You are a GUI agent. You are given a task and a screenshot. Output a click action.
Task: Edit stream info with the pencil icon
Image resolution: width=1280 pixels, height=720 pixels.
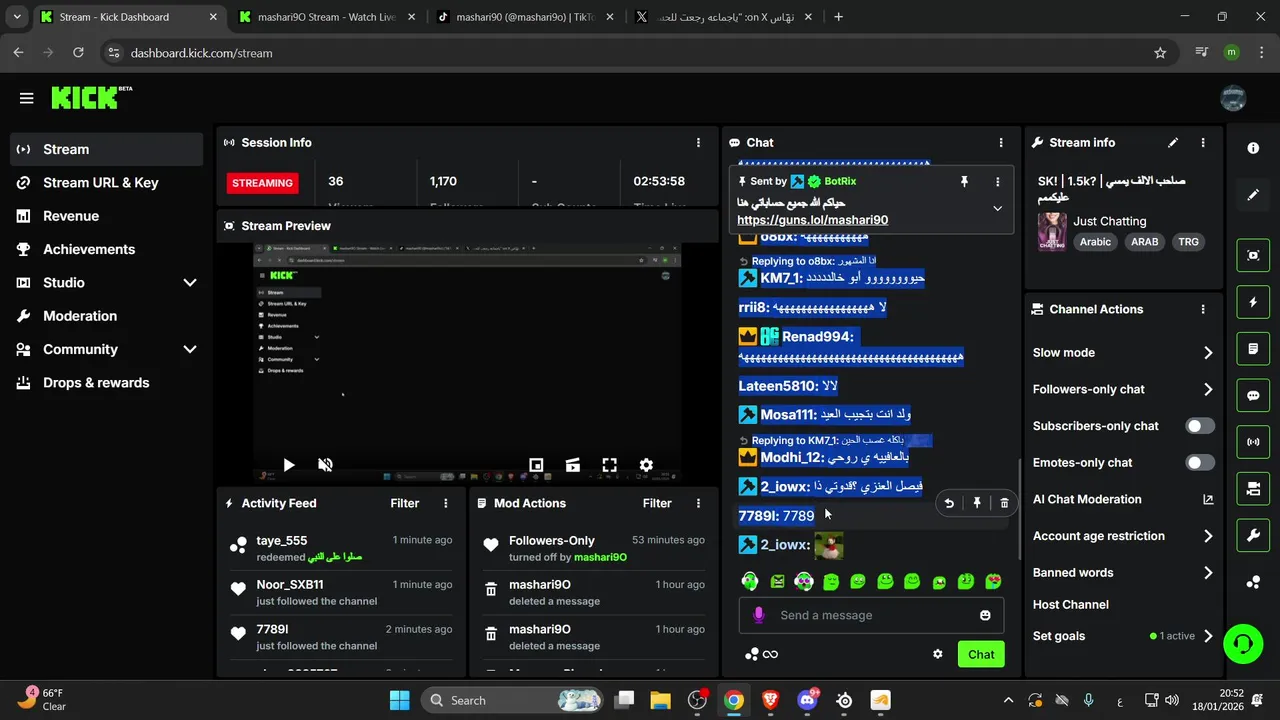(1173, 143)
